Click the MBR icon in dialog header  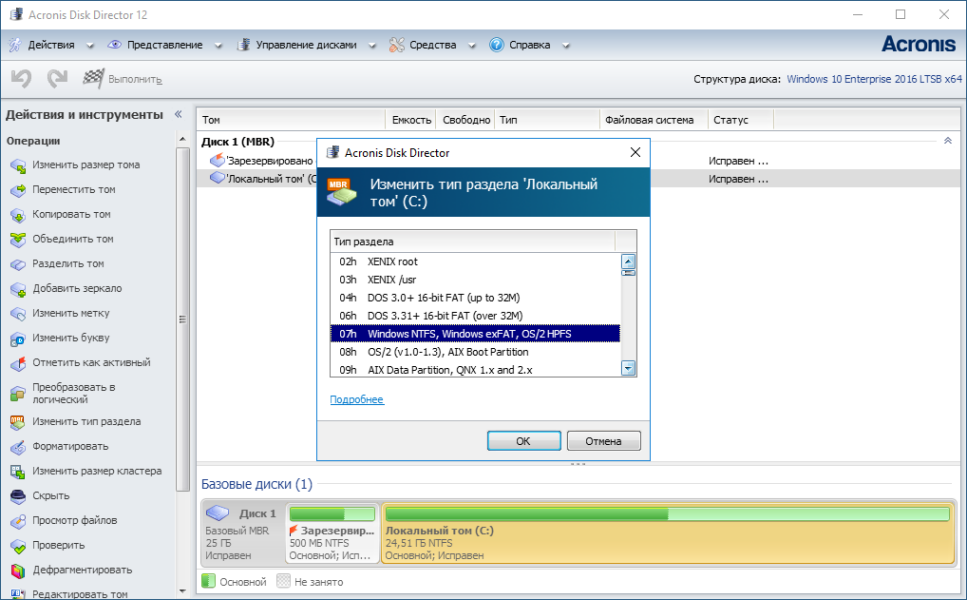[341, 192]
